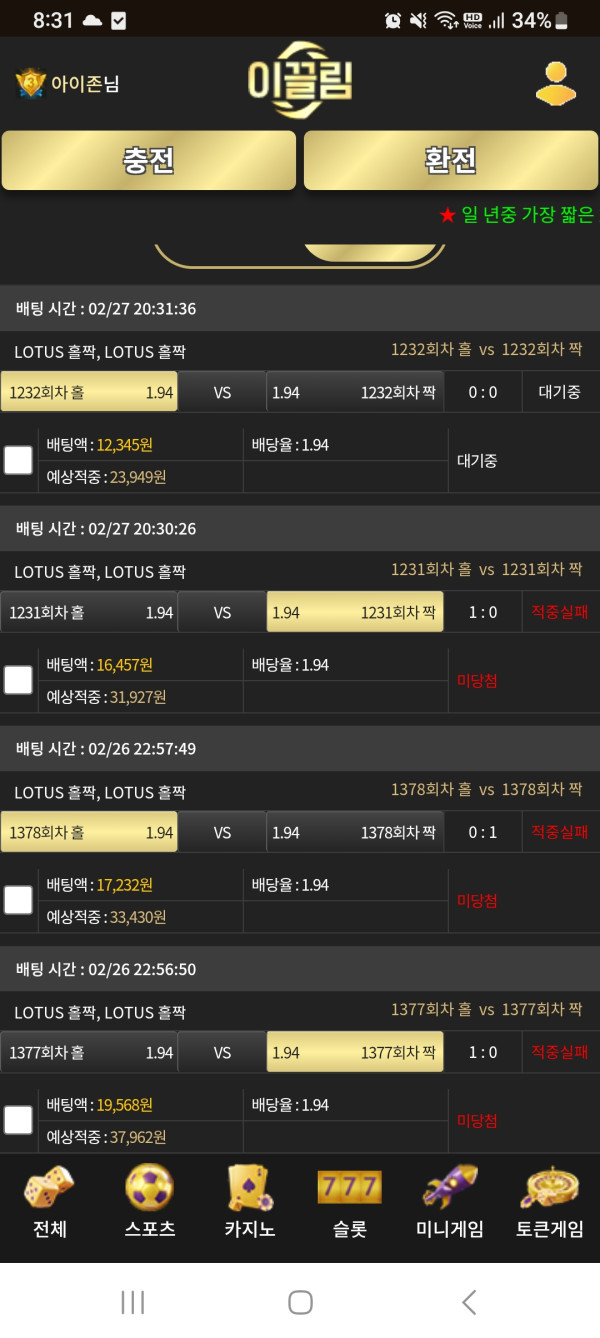Open the 카지노 cards icon
Screen dimensions: 600x1338
[x=249, y=1188]
